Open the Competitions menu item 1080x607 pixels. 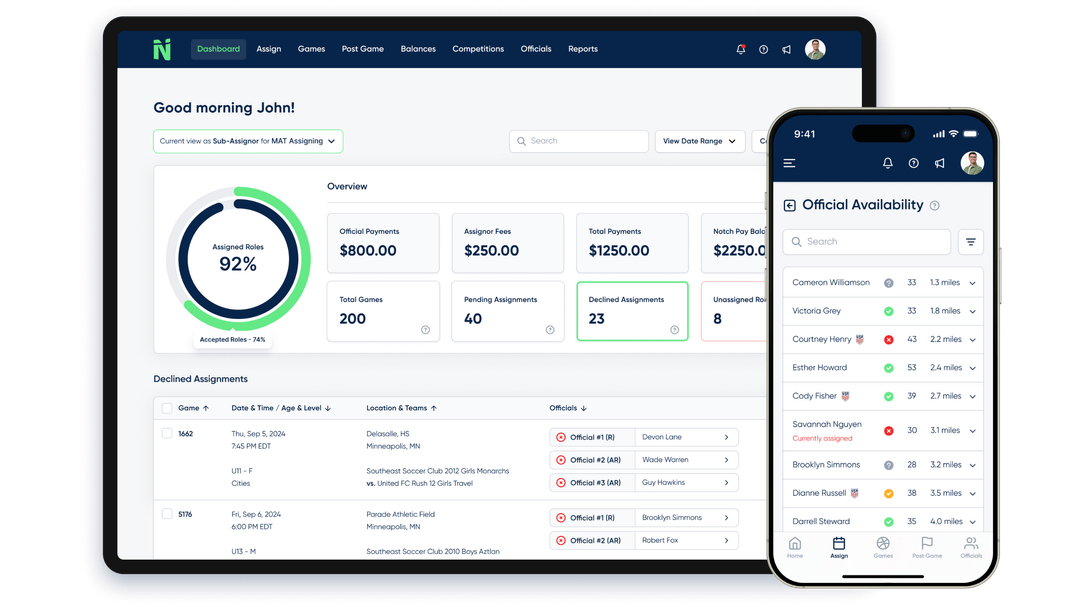coord(477,49)
